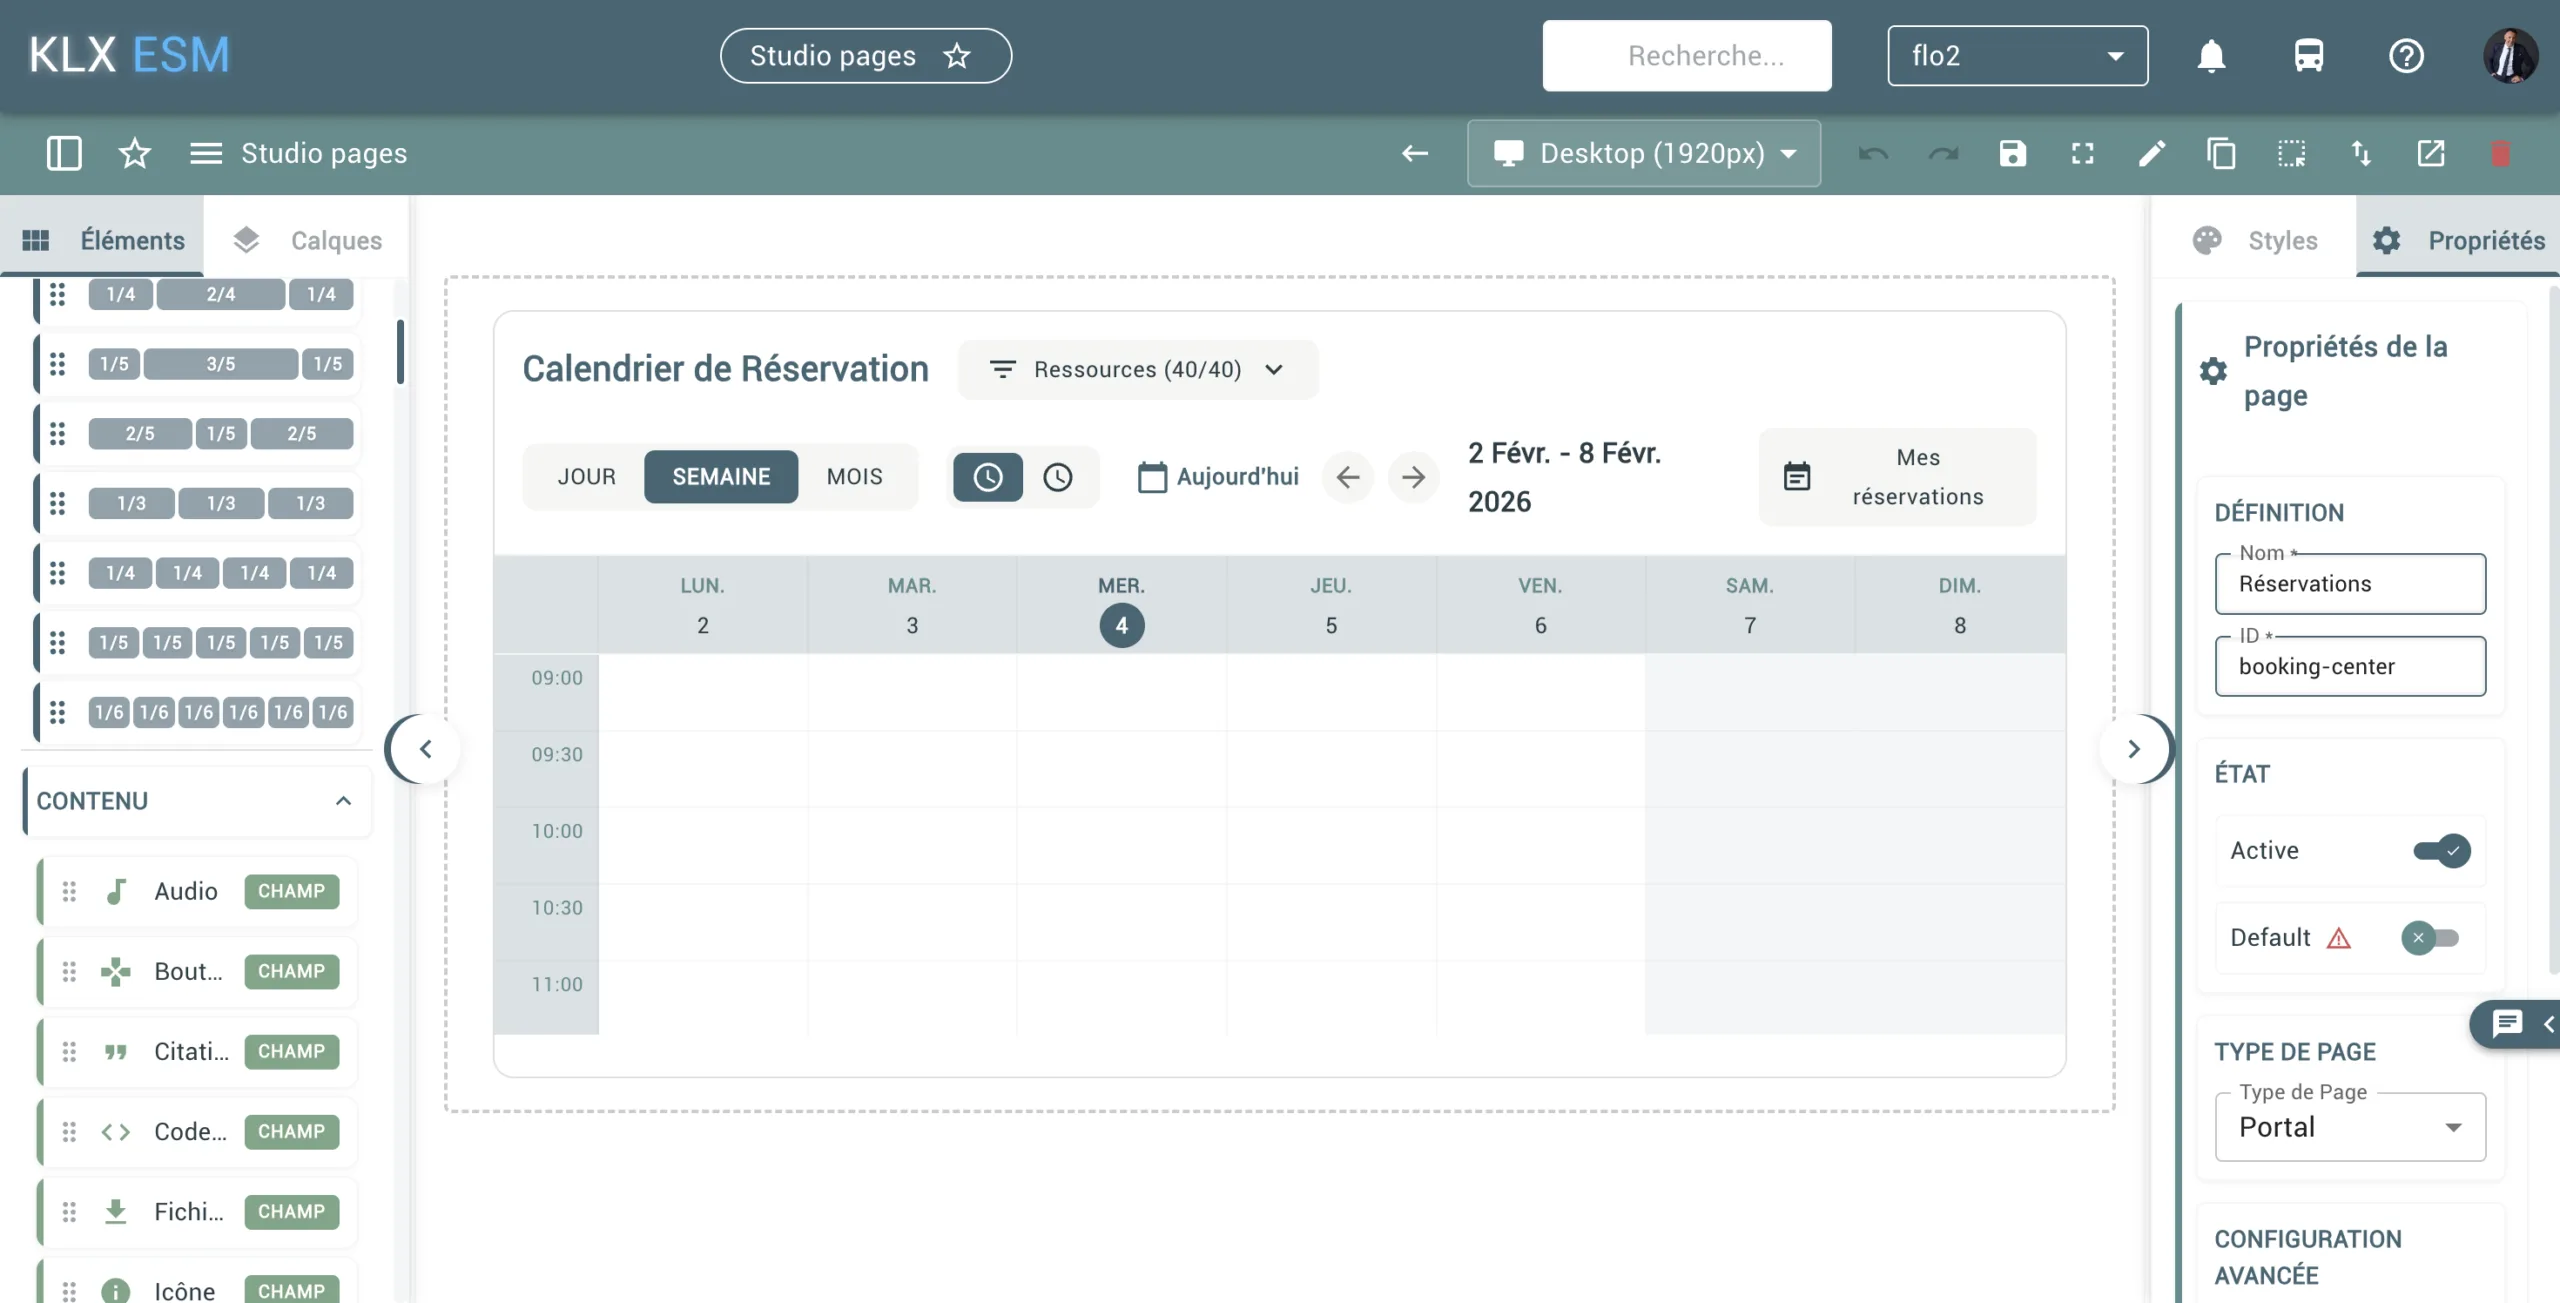Disable the Active toggle switch
The image size is (2560, 1303).
pos(2441,851)
